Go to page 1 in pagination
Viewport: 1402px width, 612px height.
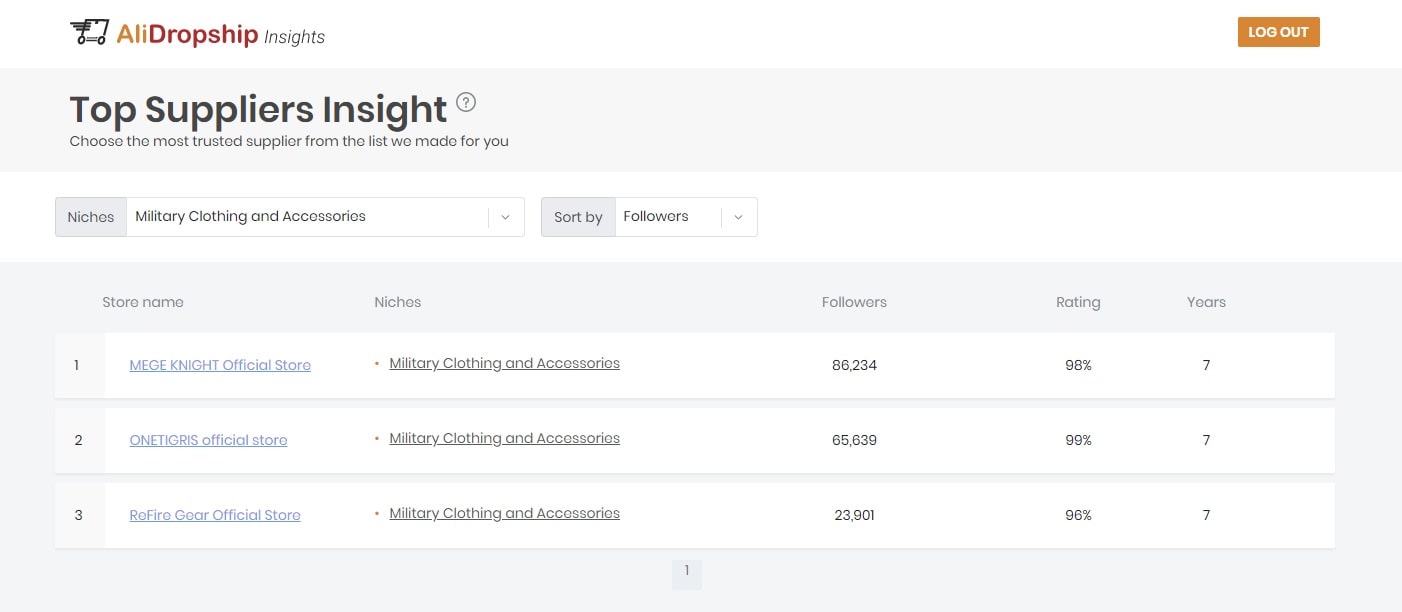[x=687, y=572]
